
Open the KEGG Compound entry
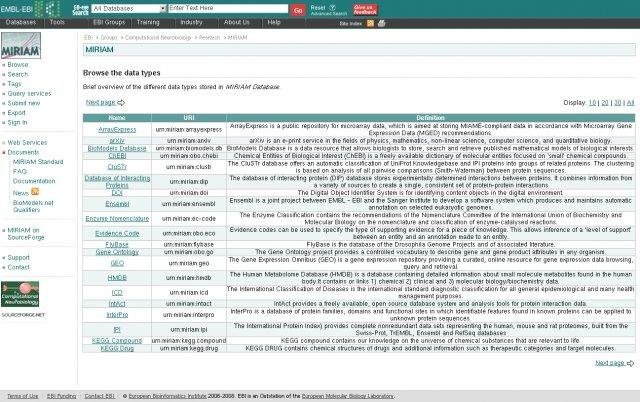pos(117,340)
